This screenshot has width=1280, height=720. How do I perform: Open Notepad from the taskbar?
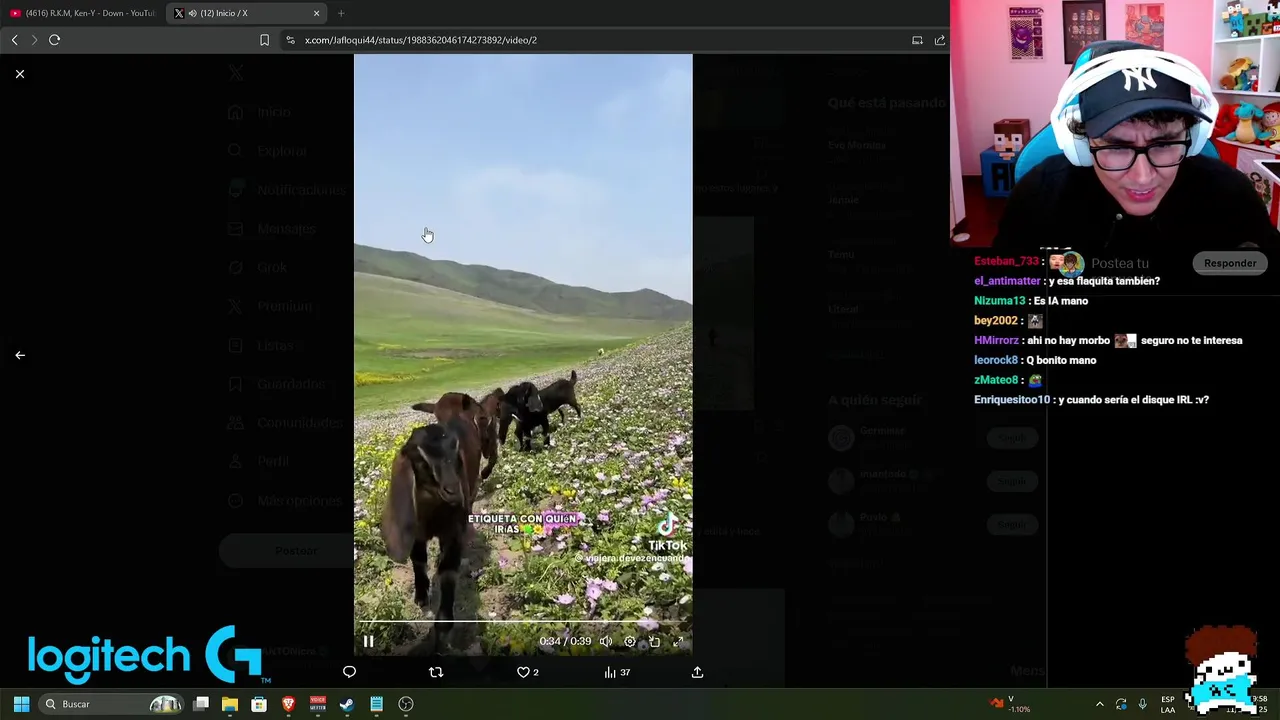(x=377, y=704)
